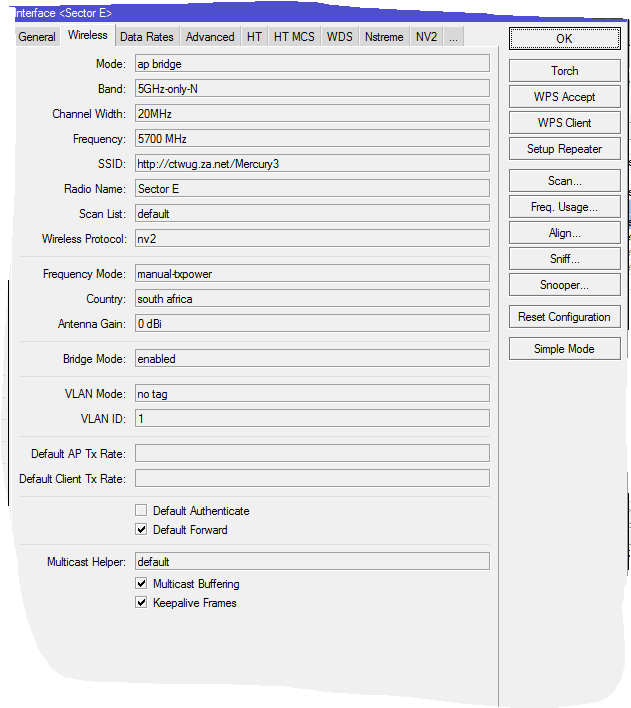Click the OK button
Screen dimensions: 631x708
pos(564,39)
